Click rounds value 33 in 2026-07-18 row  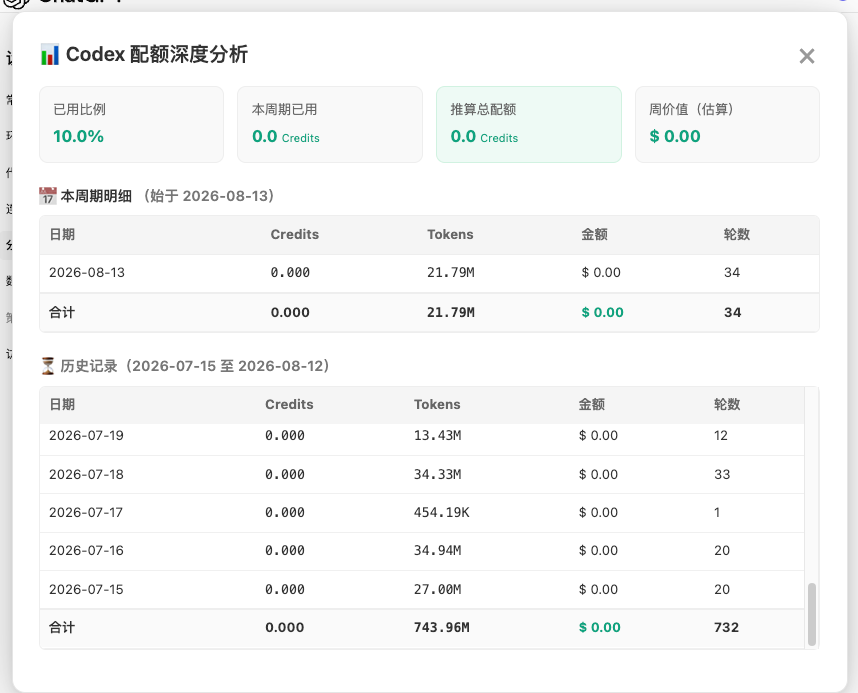[722, 475]
